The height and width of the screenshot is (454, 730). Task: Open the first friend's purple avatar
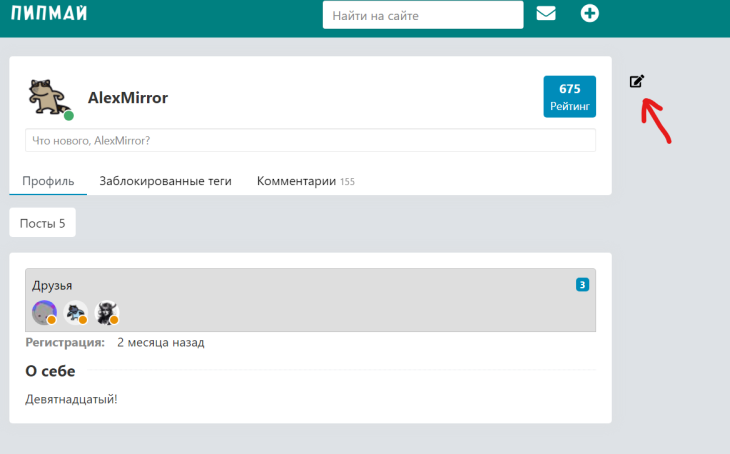44,312
